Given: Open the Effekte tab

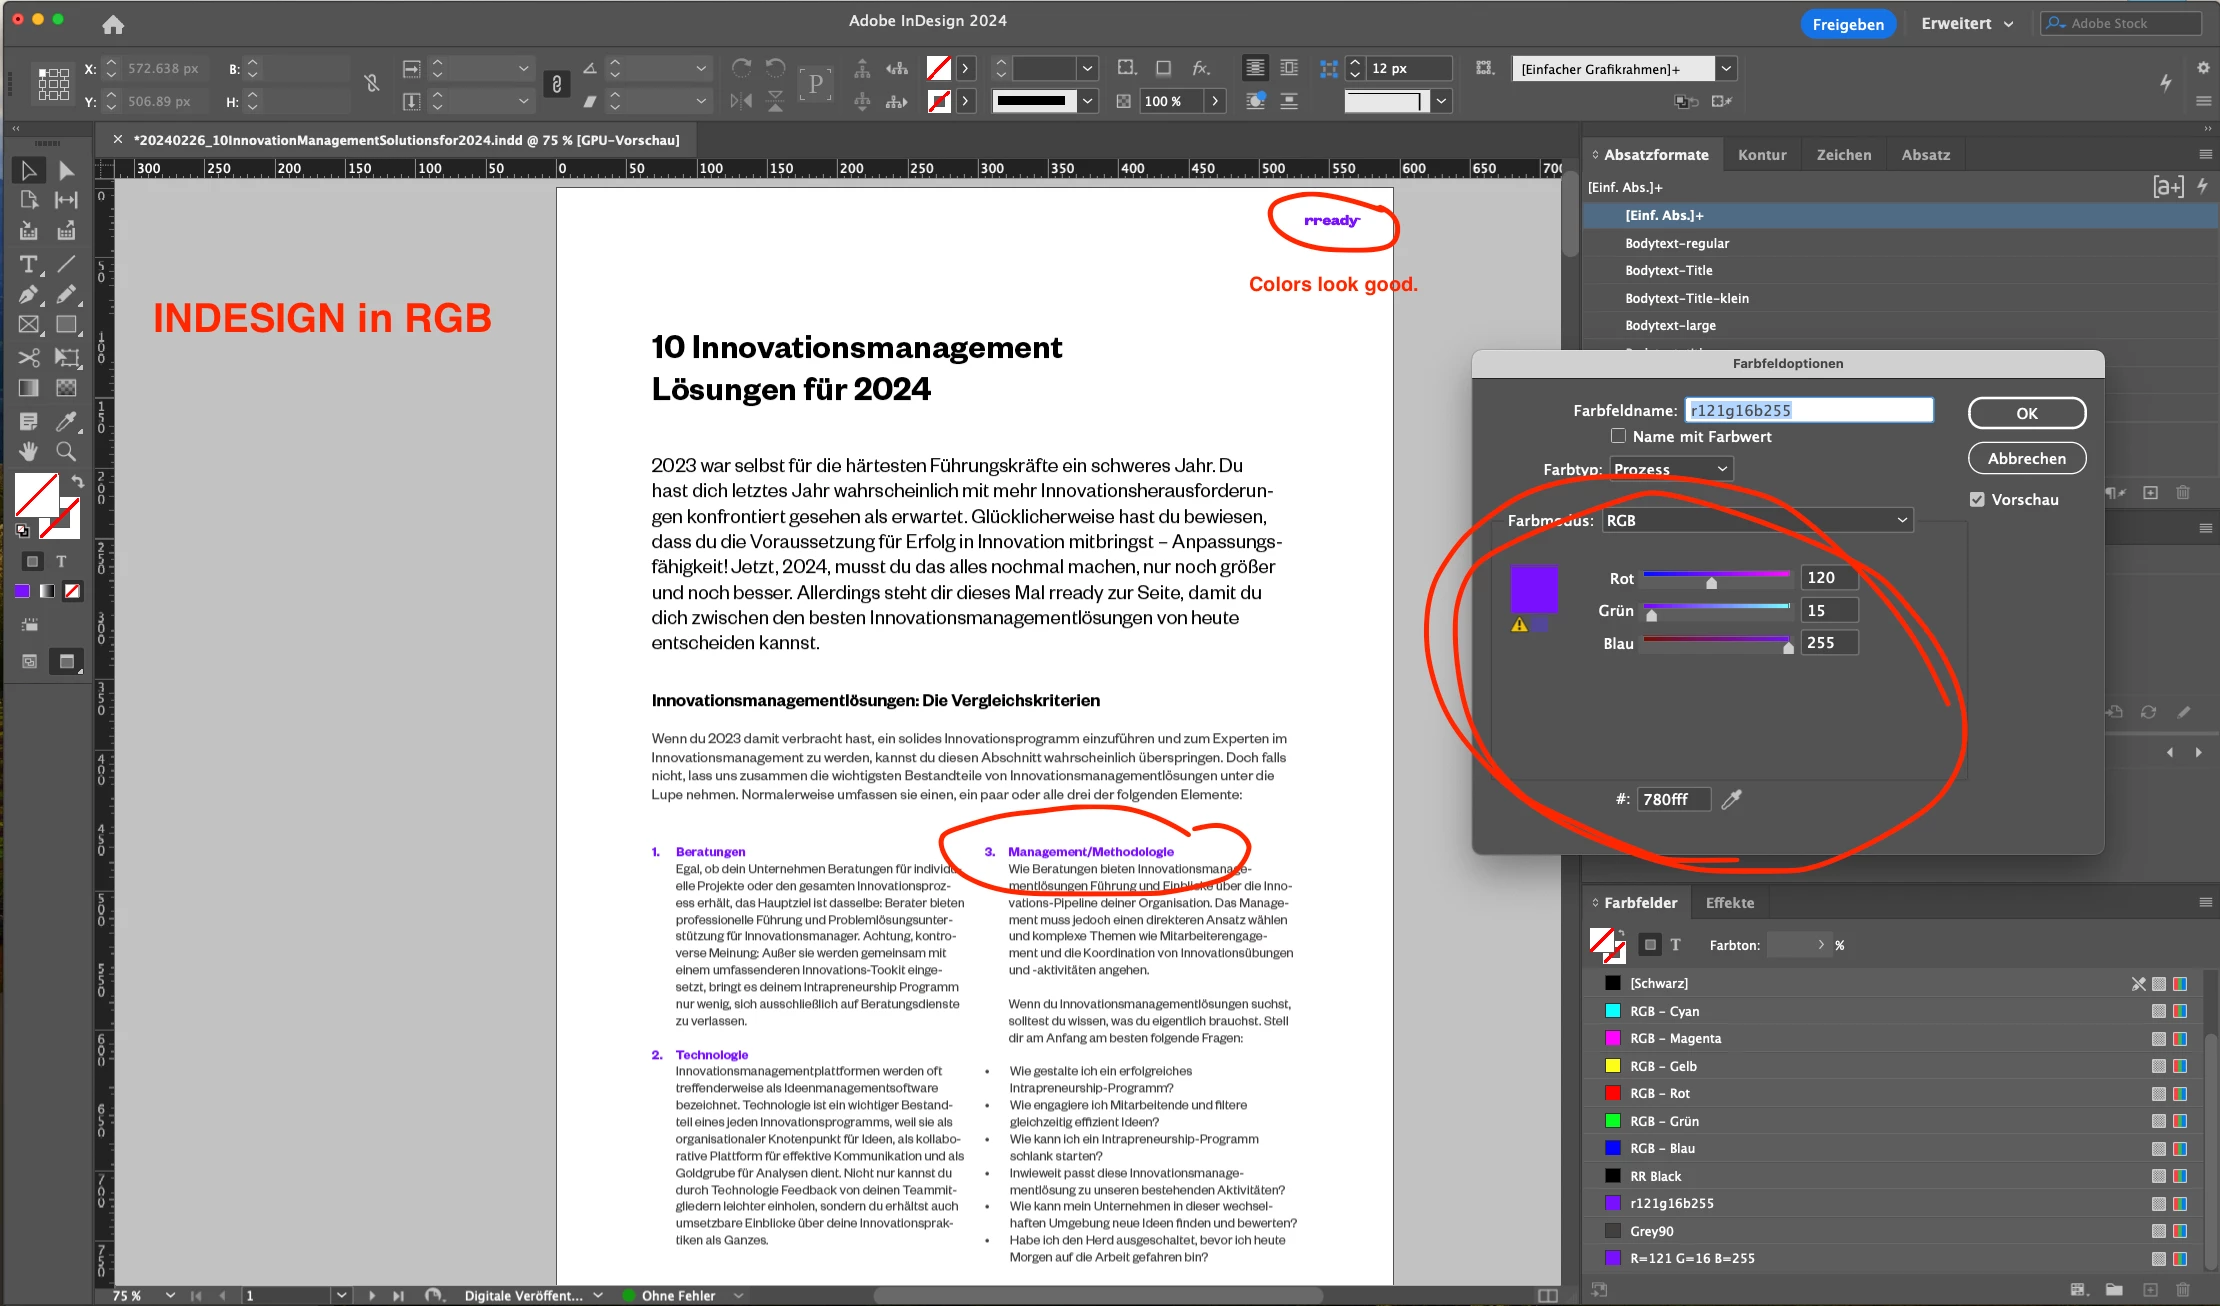Looking at the screenshot, I should (1729, 903).
